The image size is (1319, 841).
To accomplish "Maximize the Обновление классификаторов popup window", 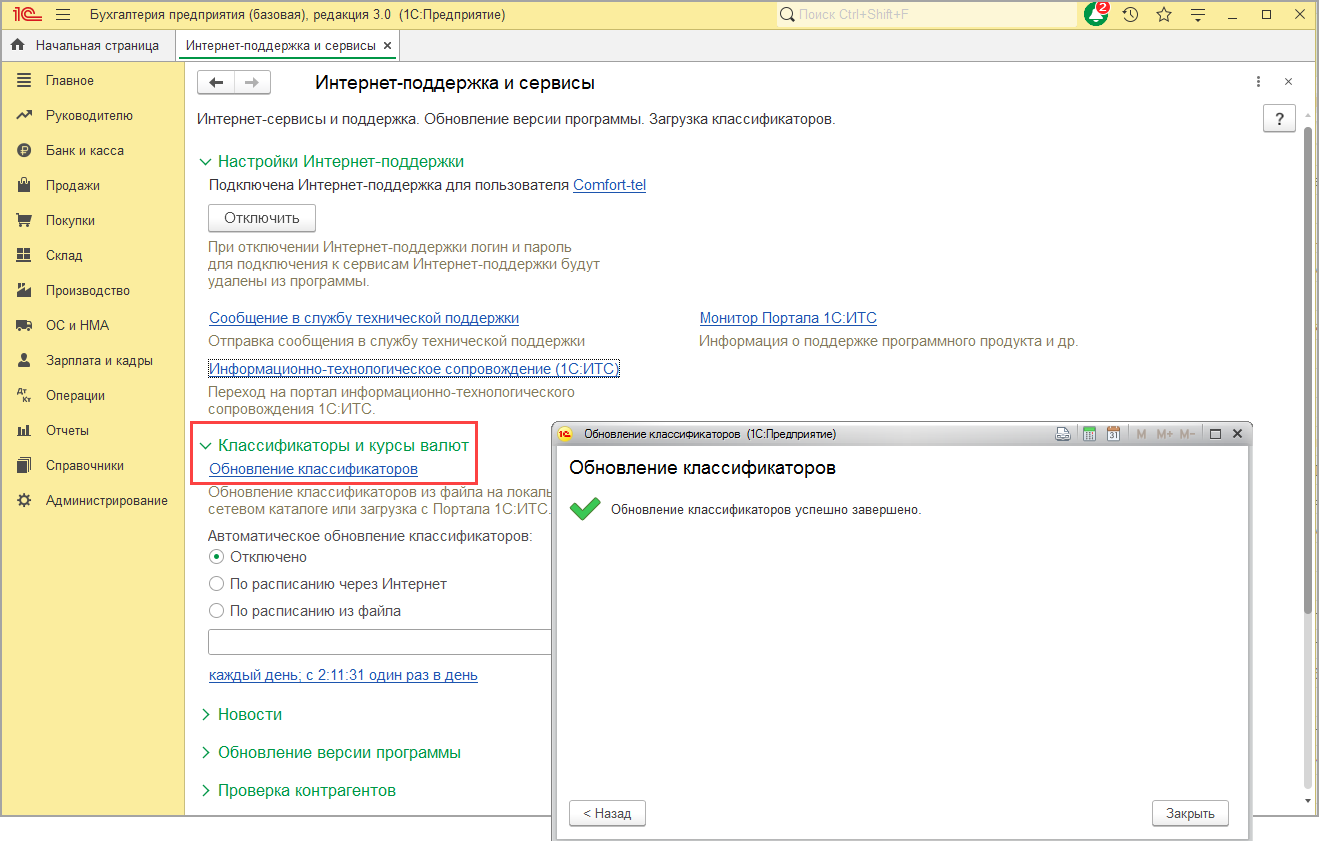I will (x=1216, y=434).
